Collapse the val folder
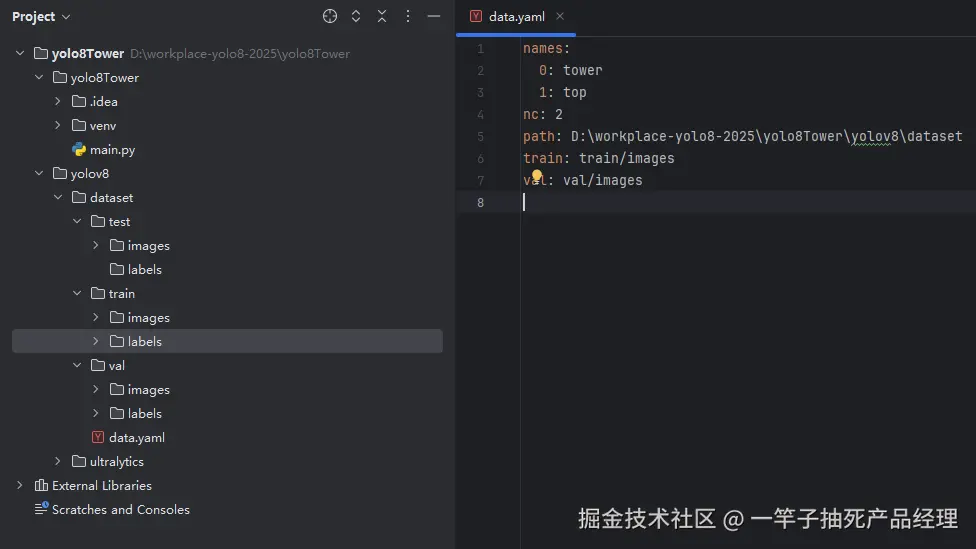The image size is (976, 549). point(77,365)
